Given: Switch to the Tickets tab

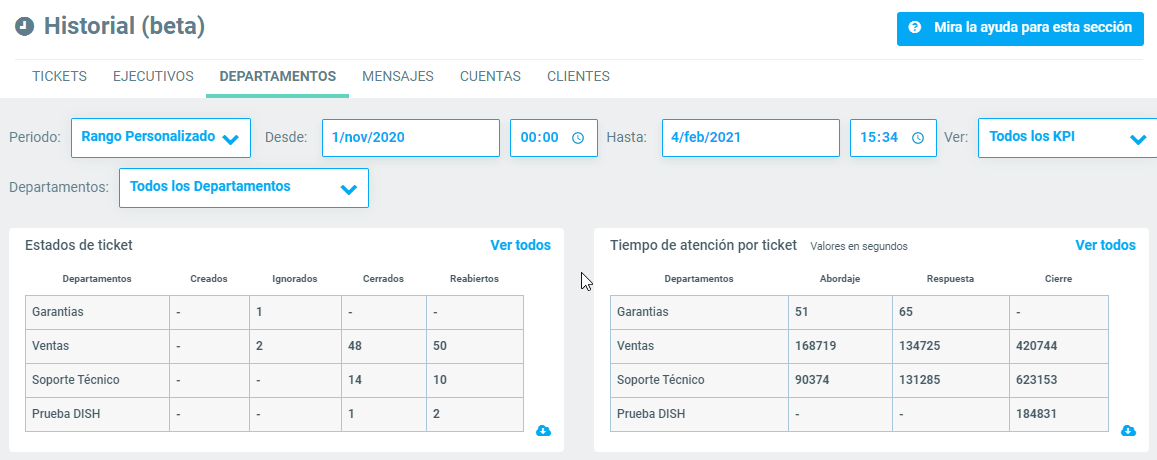Looking at the screenshot, I should point(59,76).
